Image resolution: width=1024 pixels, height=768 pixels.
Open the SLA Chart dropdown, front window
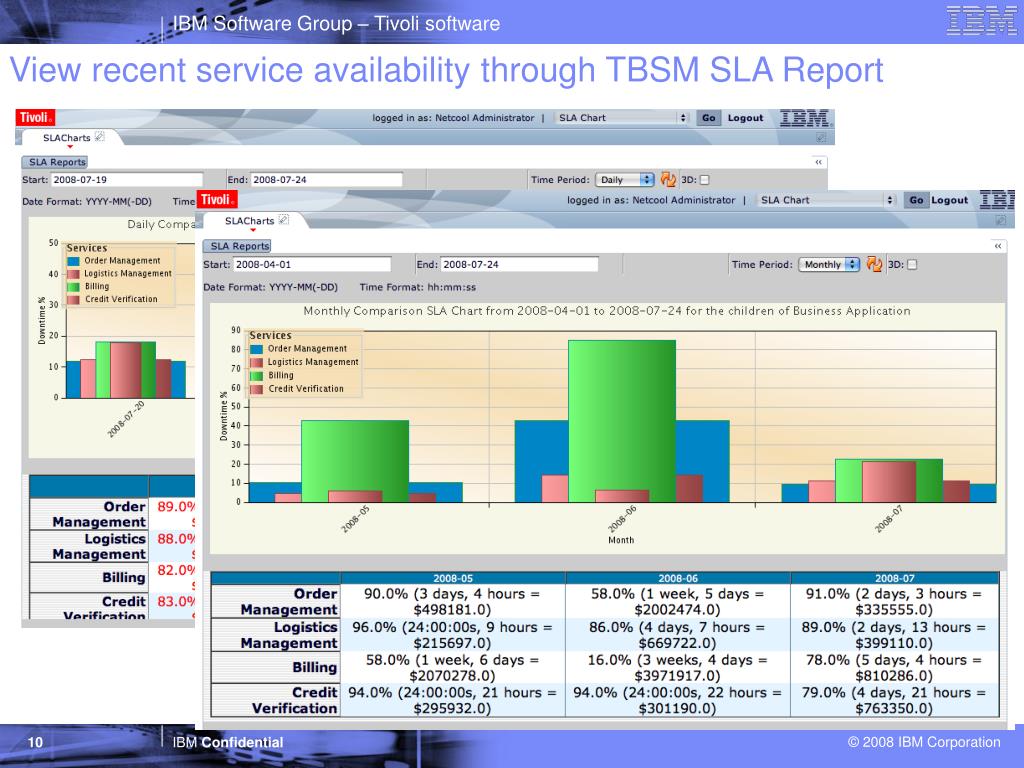(825, 200)
